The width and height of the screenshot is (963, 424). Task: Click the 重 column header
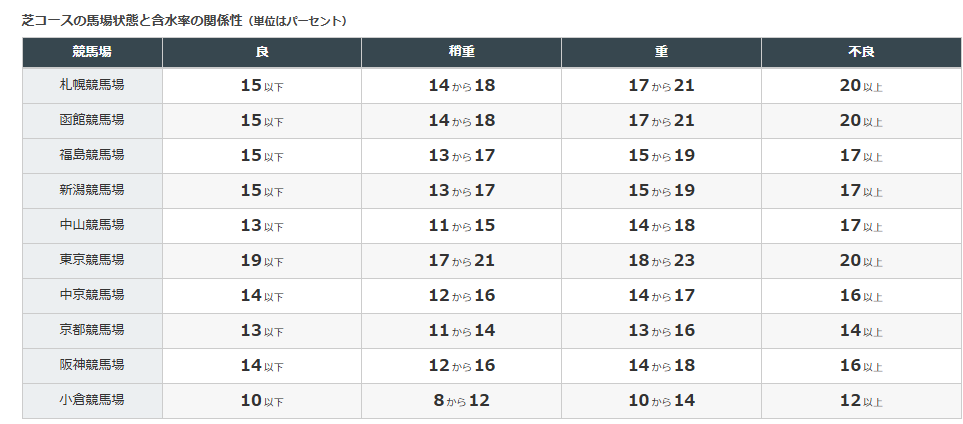tap(661, 52)
